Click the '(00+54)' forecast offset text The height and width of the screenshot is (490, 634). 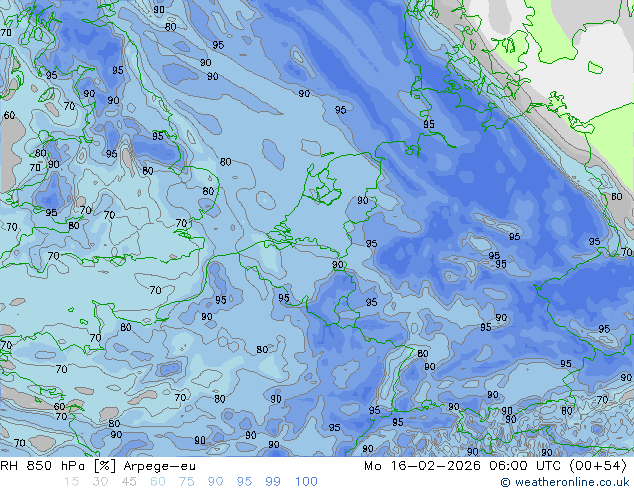598,466
